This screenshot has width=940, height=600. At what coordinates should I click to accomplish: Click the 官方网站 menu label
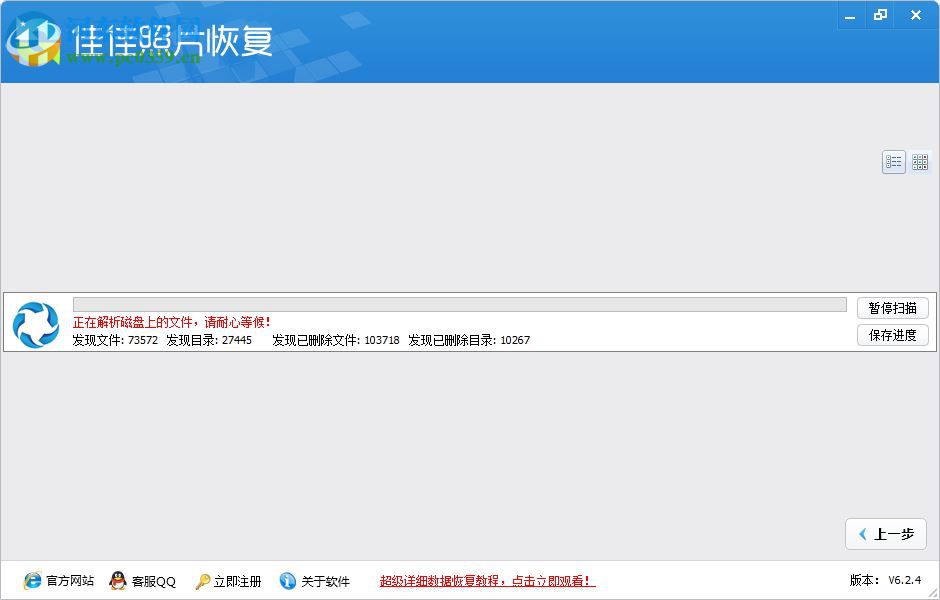[x=68, y=581]
